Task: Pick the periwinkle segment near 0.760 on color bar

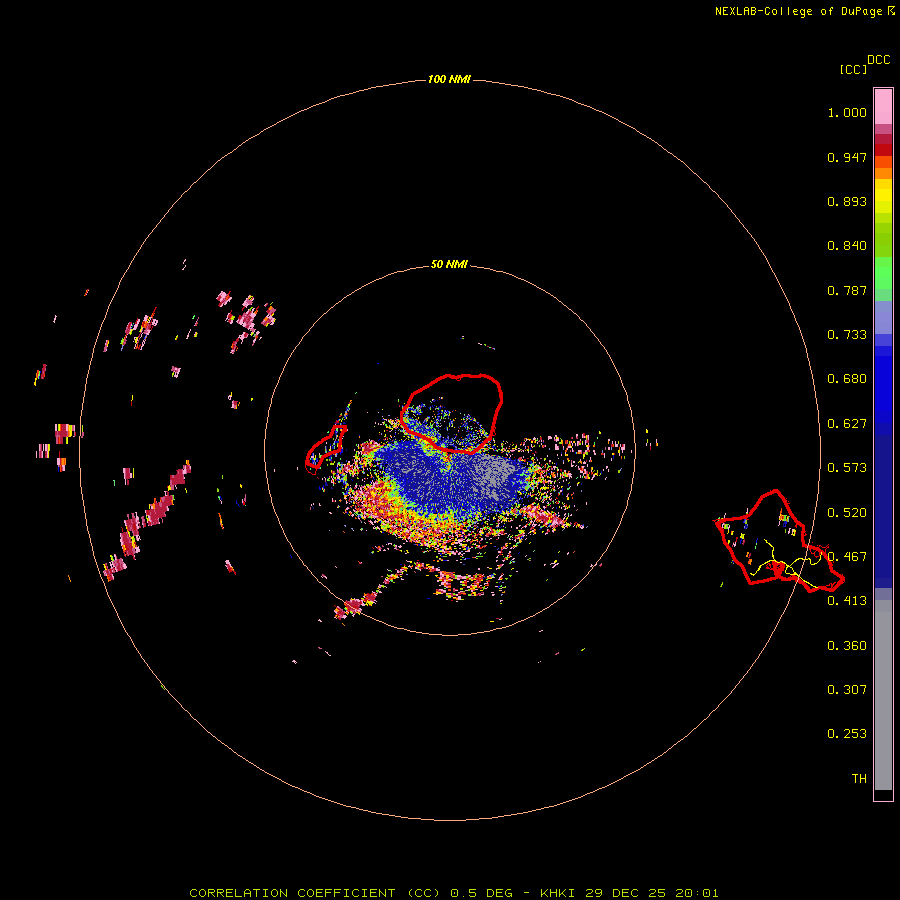Action: pos(883,317)
